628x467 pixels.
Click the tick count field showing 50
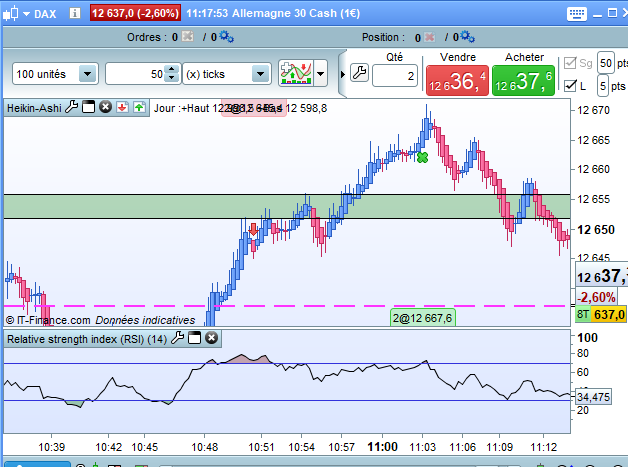coord(136,74)
